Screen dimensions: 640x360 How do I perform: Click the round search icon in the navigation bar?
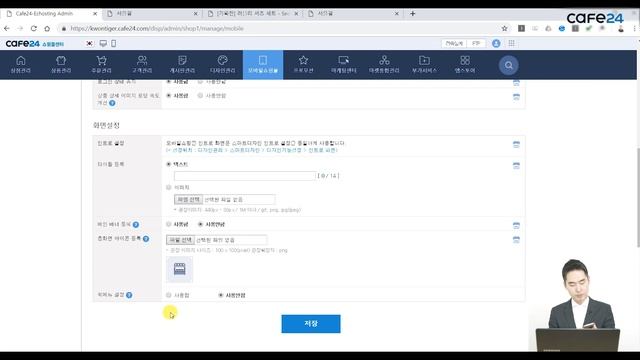click(x=509, y=65)
